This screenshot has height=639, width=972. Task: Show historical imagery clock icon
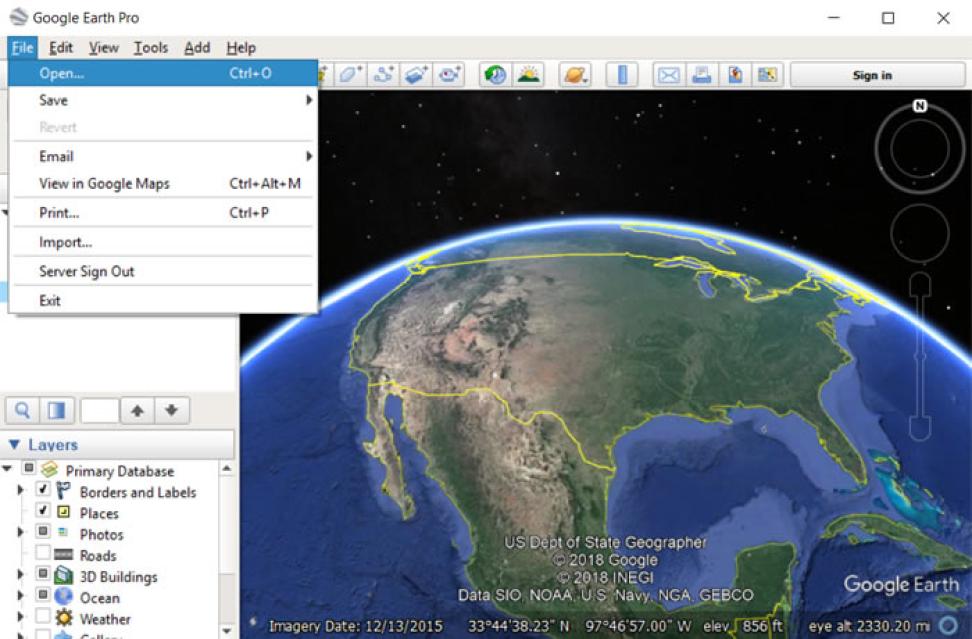click(495, 75)
